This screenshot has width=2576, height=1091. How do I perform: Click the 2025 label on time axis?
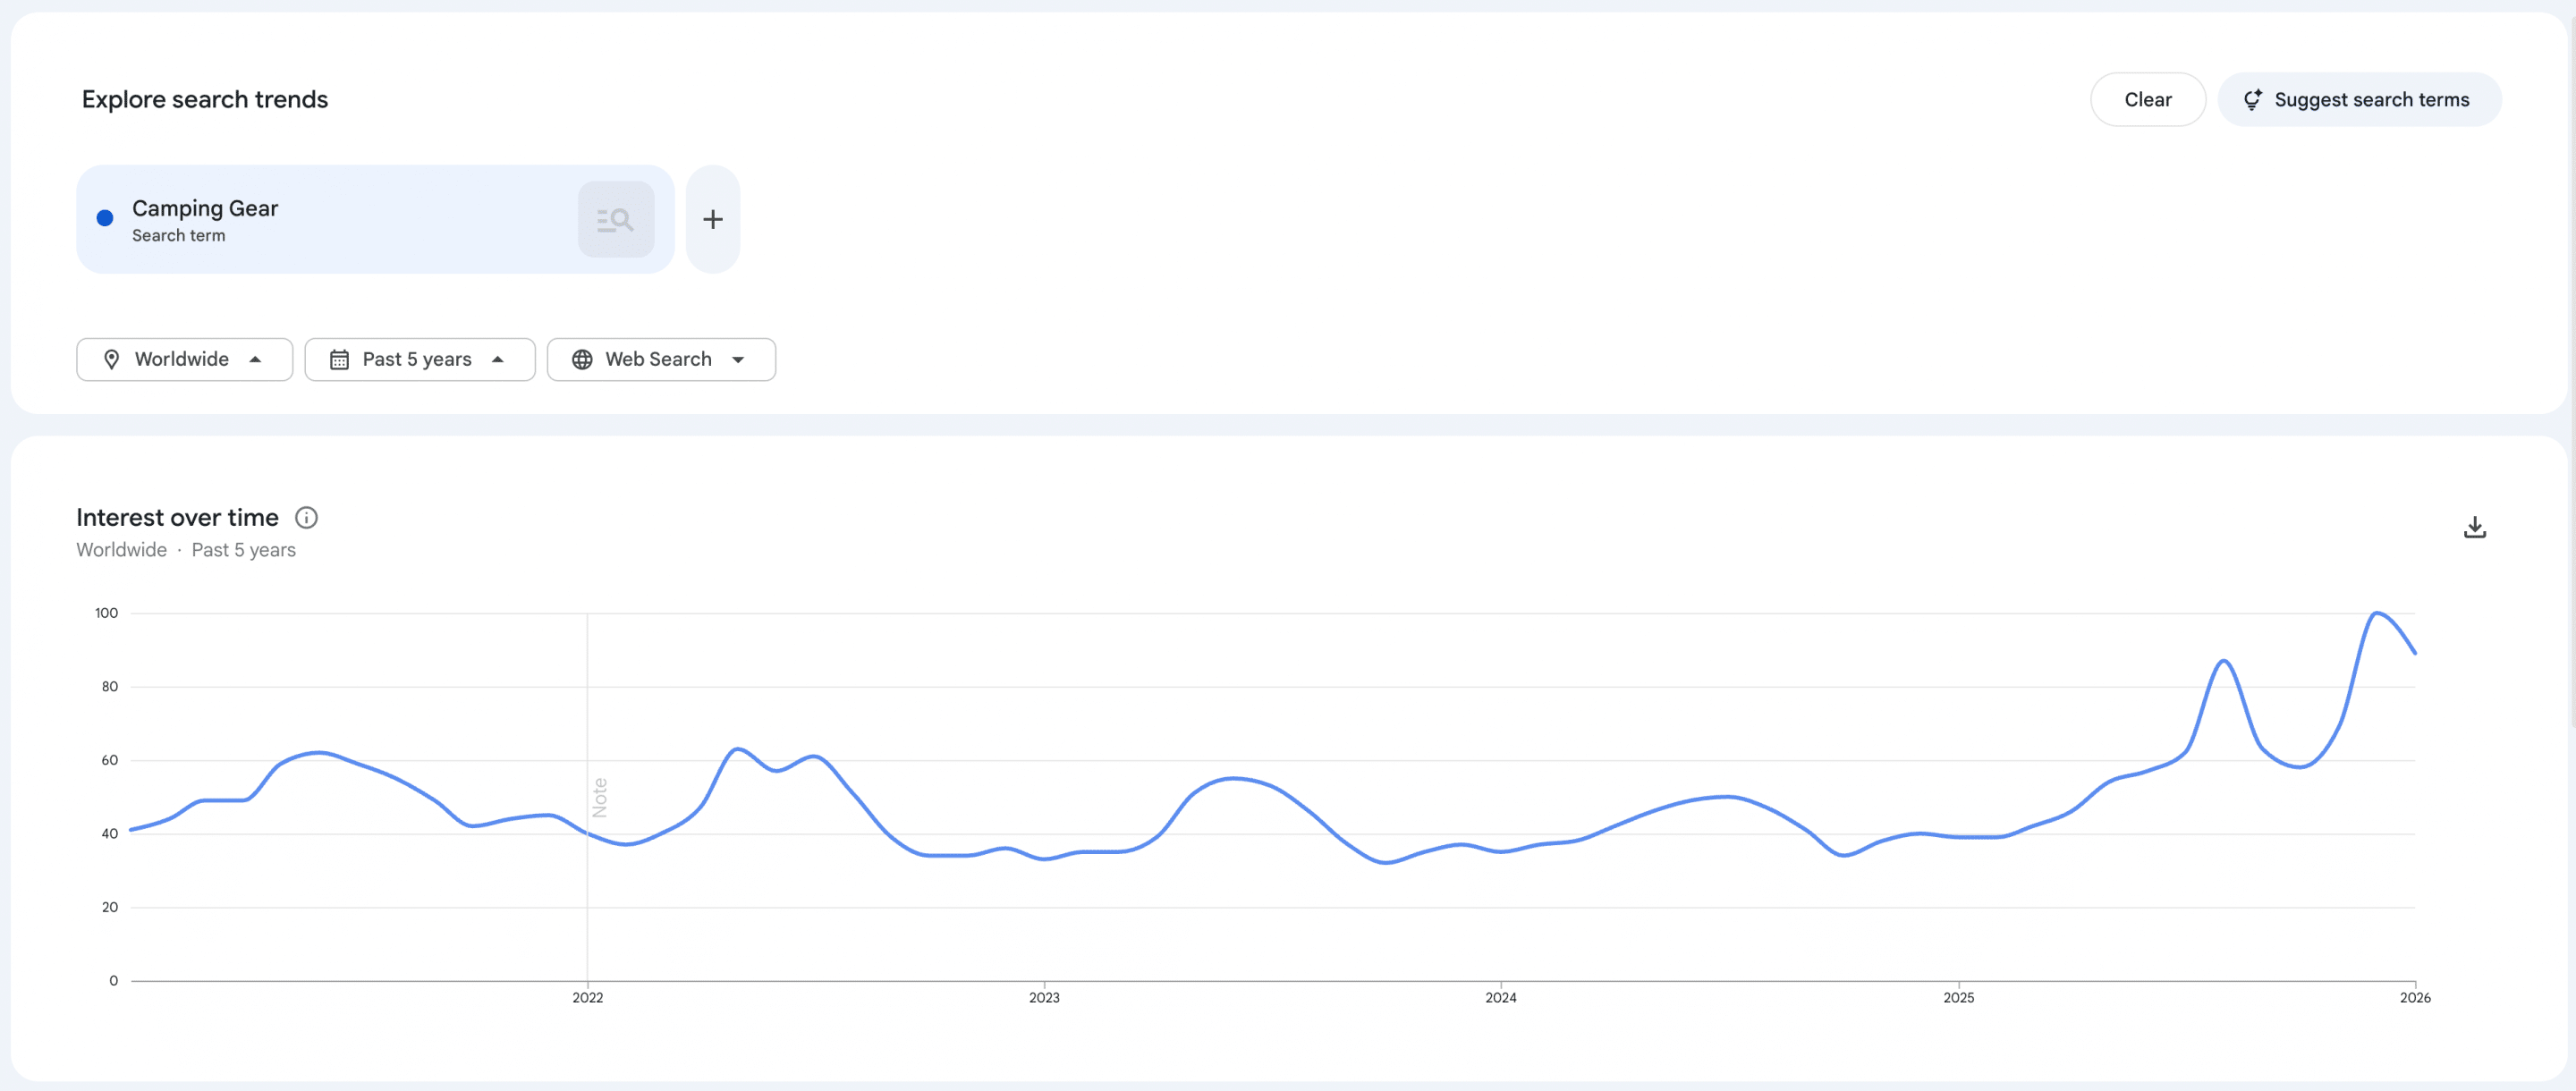1958,997
